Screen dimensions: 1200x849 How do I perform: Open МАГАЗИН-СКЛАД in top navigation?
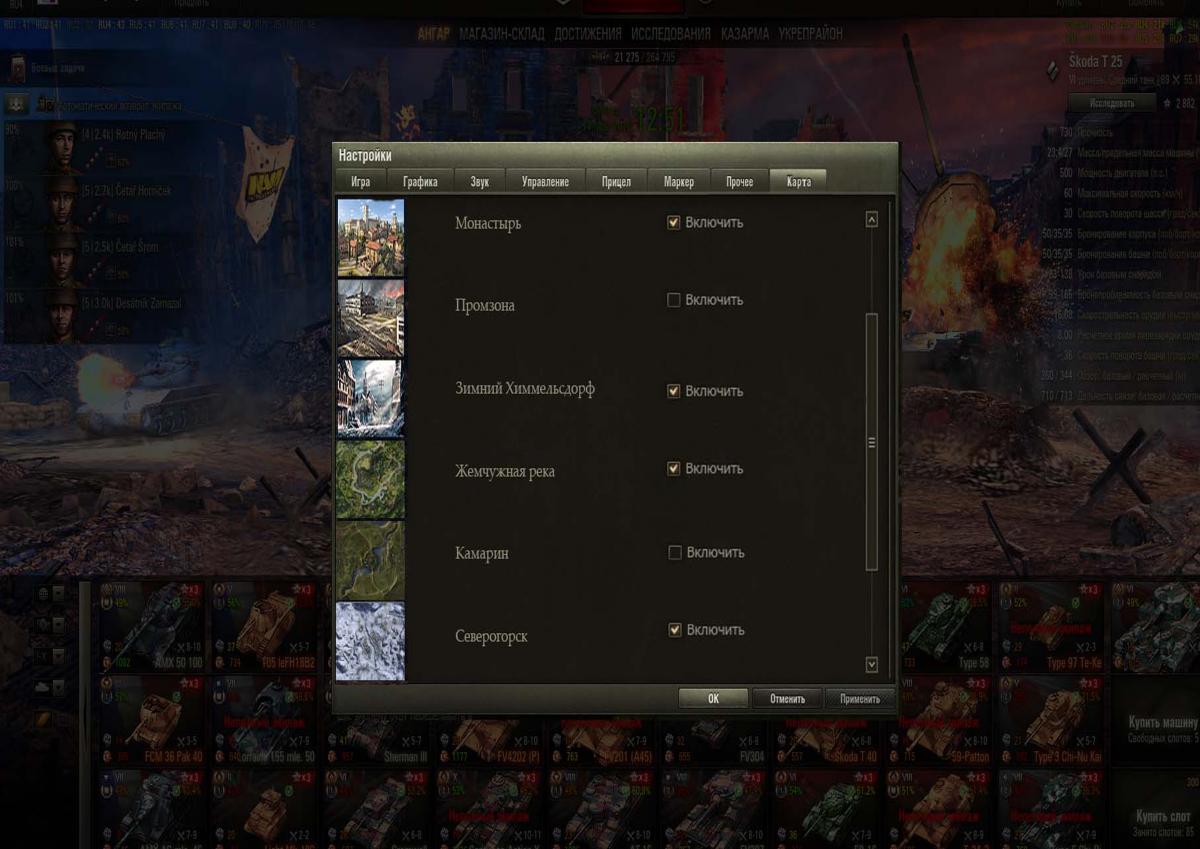coord(502,34)
